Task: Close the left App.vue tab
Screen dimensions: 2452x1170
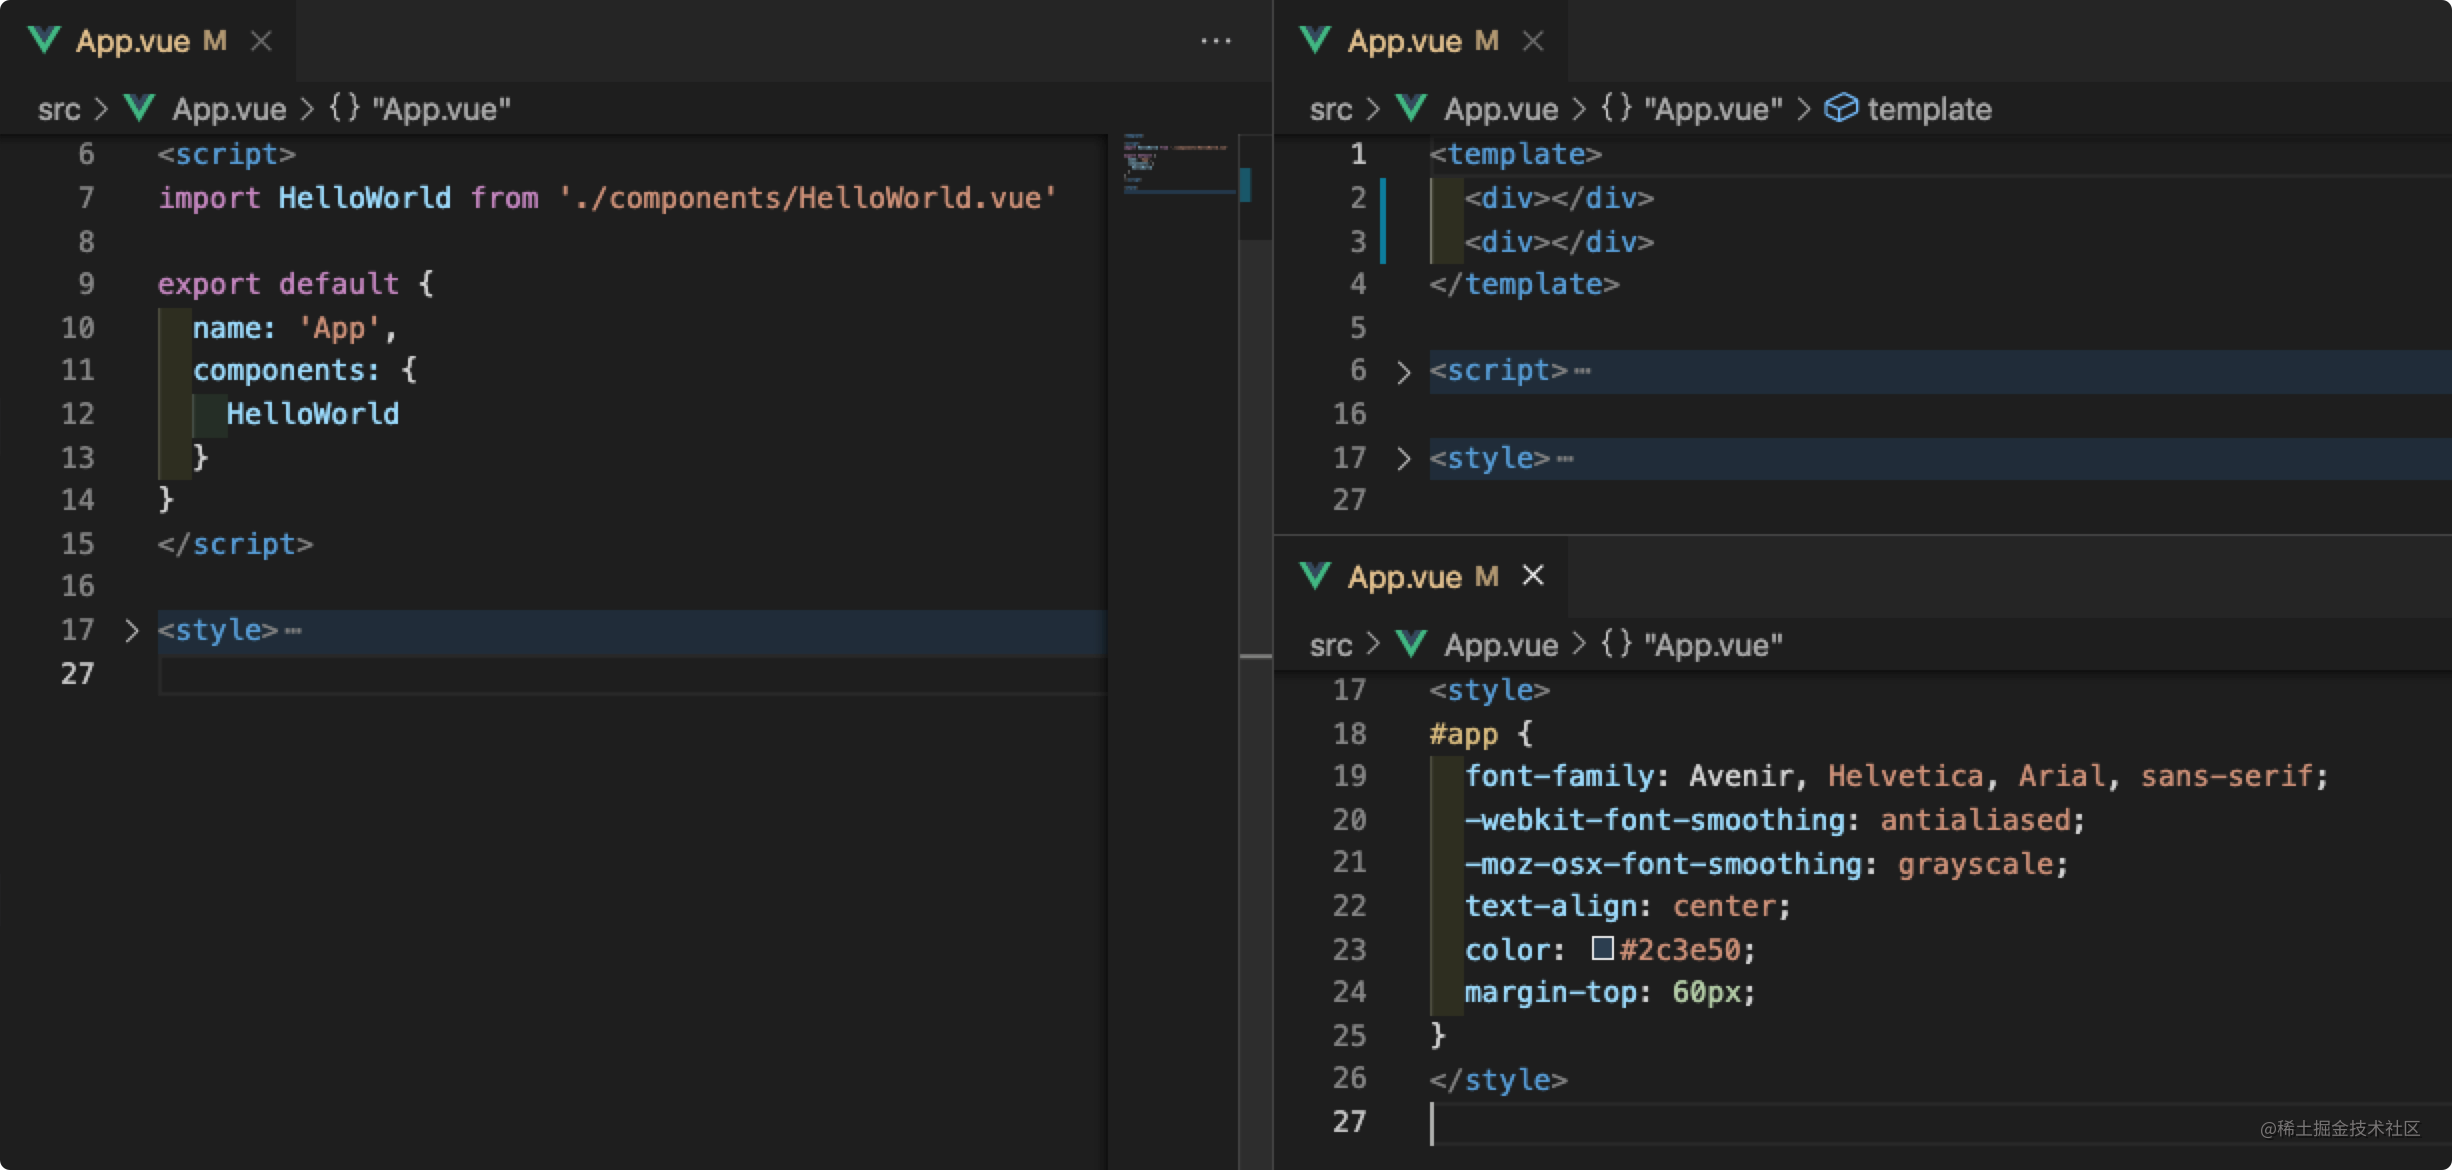Action: point(261,41)
